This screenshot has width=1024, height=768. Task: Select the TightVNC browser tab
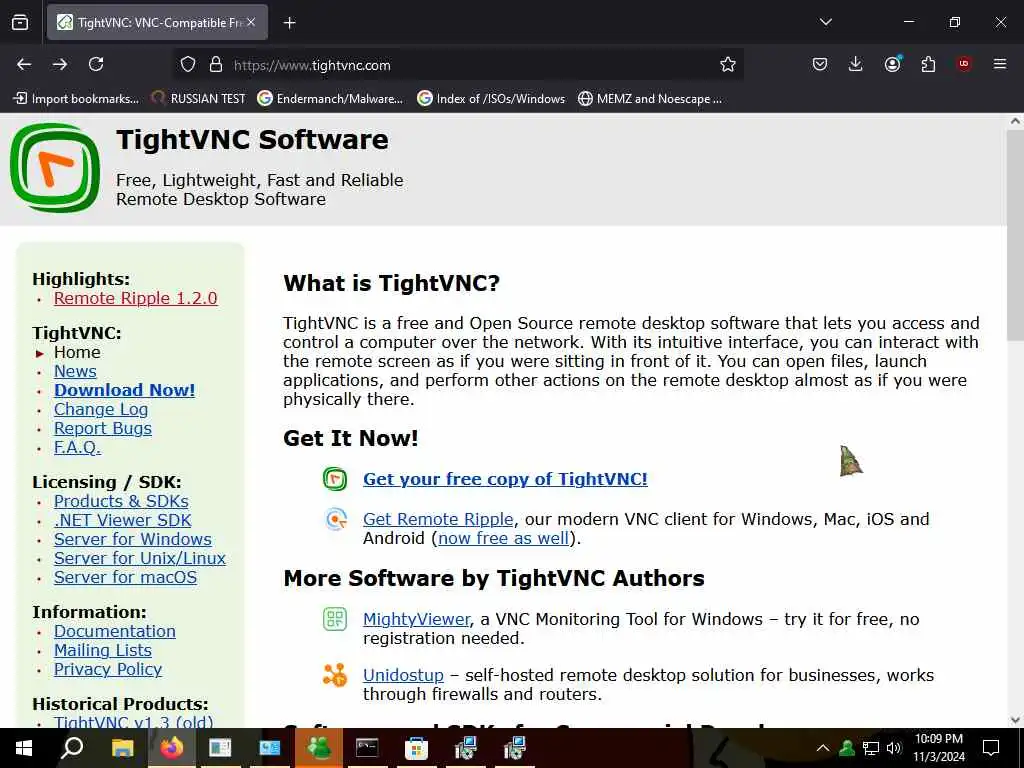(x=157, y=23)
